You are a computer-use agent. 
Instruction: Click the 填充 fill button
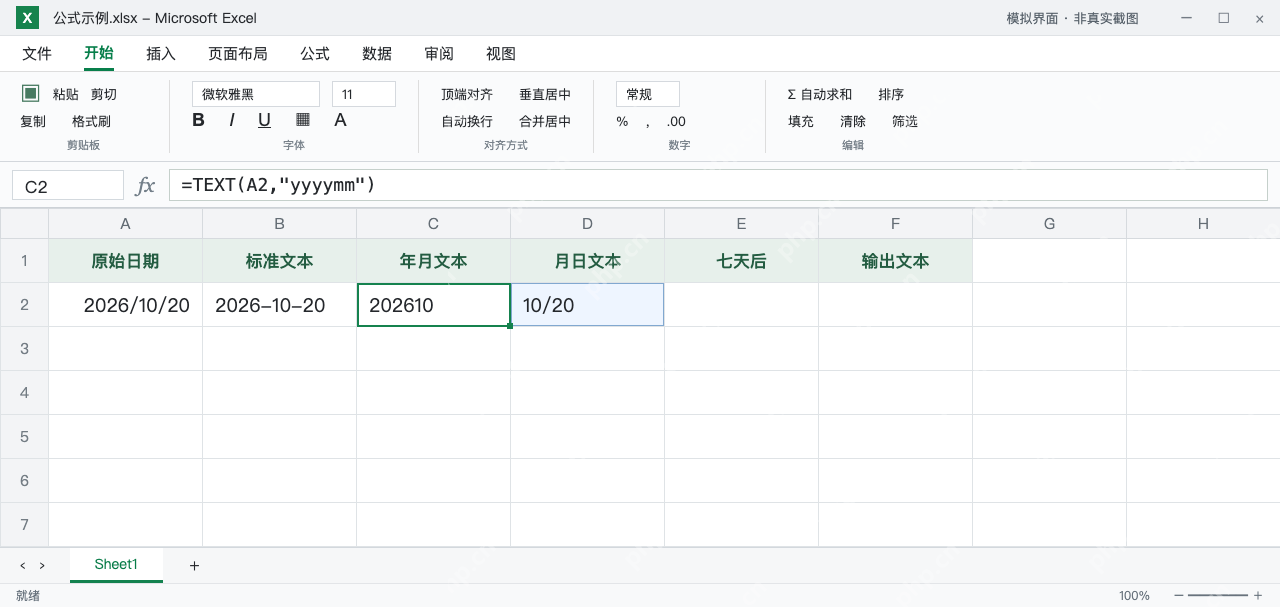click(x=801, y=121)
